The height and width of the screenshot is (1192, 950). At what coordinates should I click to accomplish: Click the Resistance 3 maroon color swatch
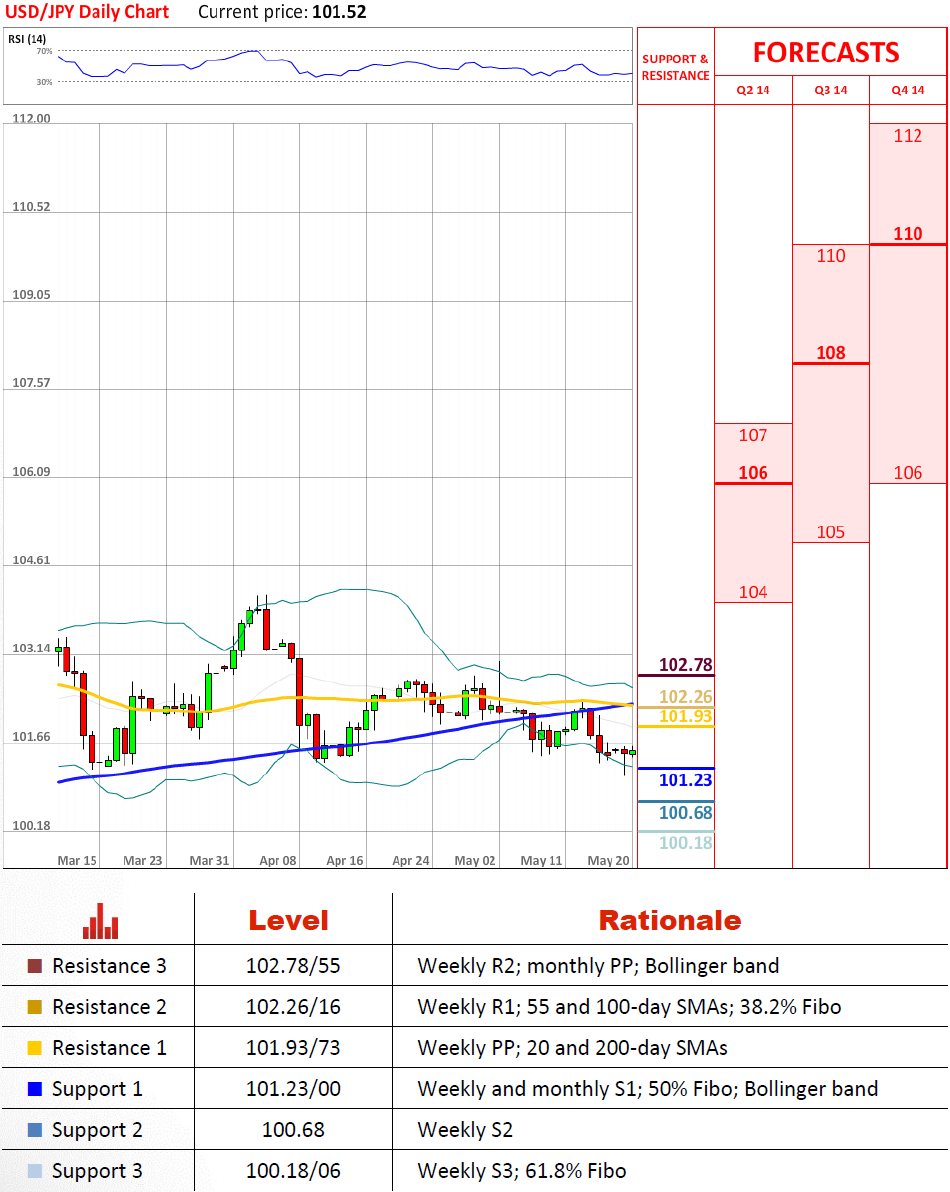tap(34, 966)
